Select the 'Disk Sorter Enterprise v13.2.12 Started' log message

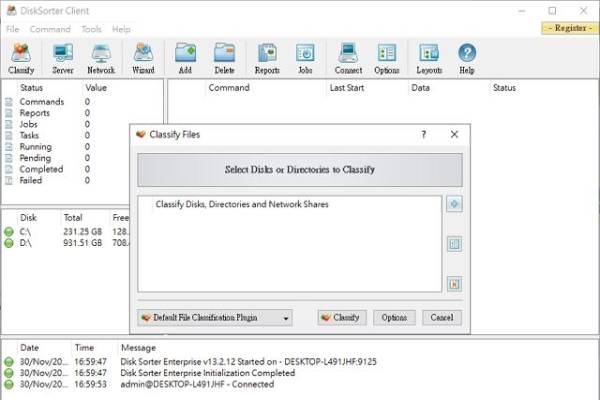tap(248, 362)
